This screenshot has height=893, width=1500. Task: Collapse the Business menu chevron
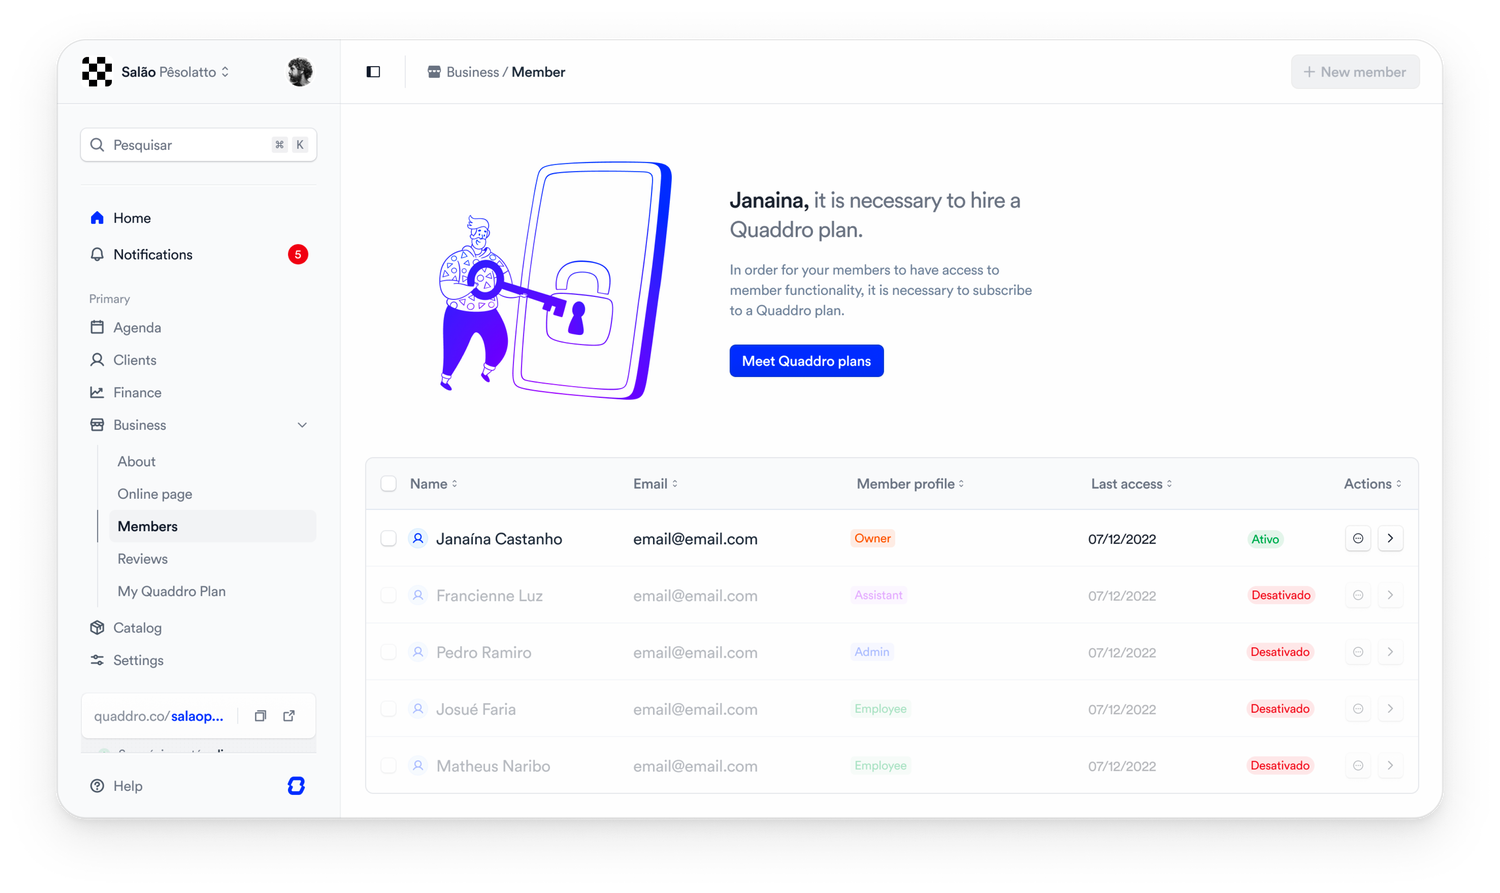[x=302, y=425]
